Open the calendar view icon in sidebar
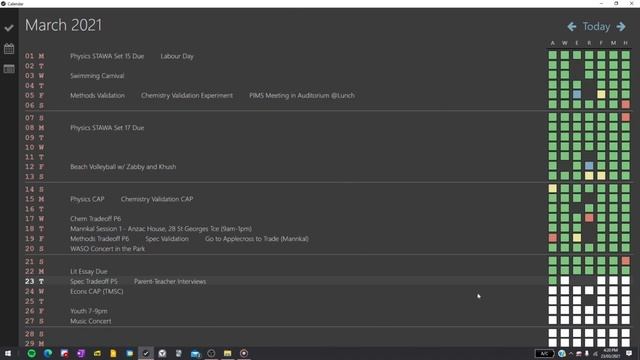Viewport: 640px width, 360px height. click(x=9, y=49)
